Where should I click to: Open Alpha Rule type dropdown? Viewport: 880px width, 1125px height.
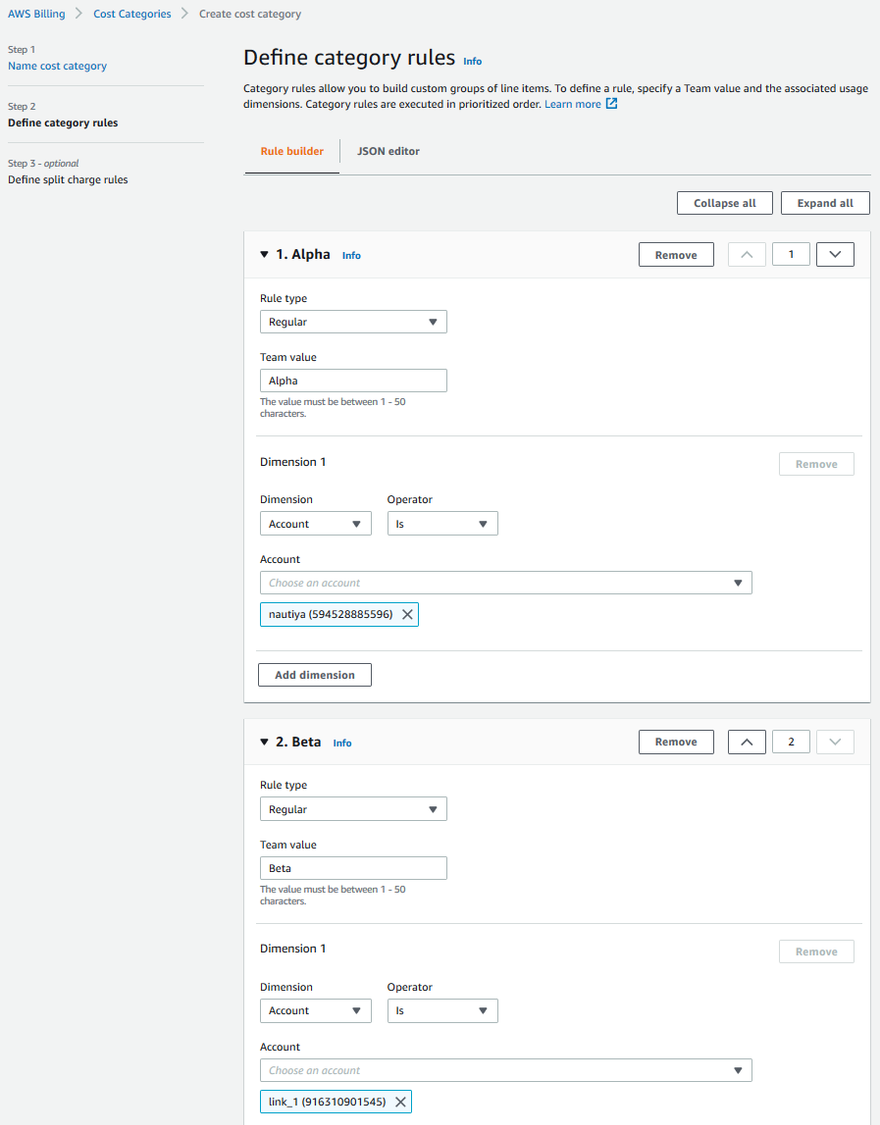coord(352,322)
